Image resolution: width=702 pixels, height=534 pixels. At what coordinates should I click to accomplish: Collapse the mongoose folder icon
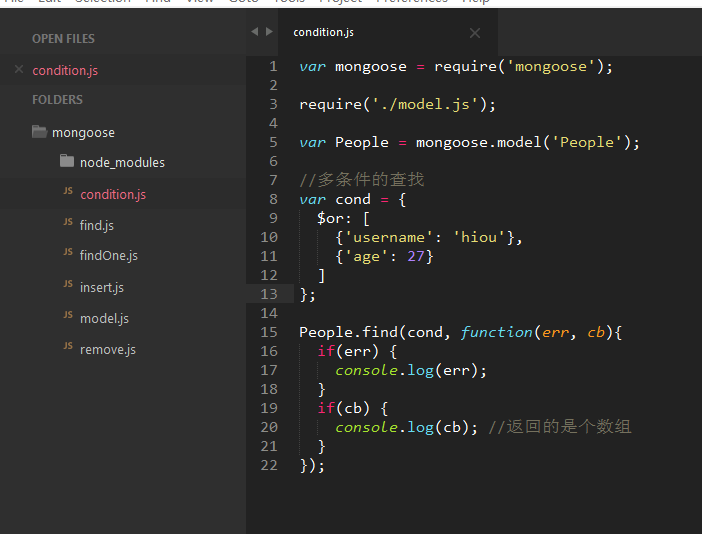coord(39,132)
